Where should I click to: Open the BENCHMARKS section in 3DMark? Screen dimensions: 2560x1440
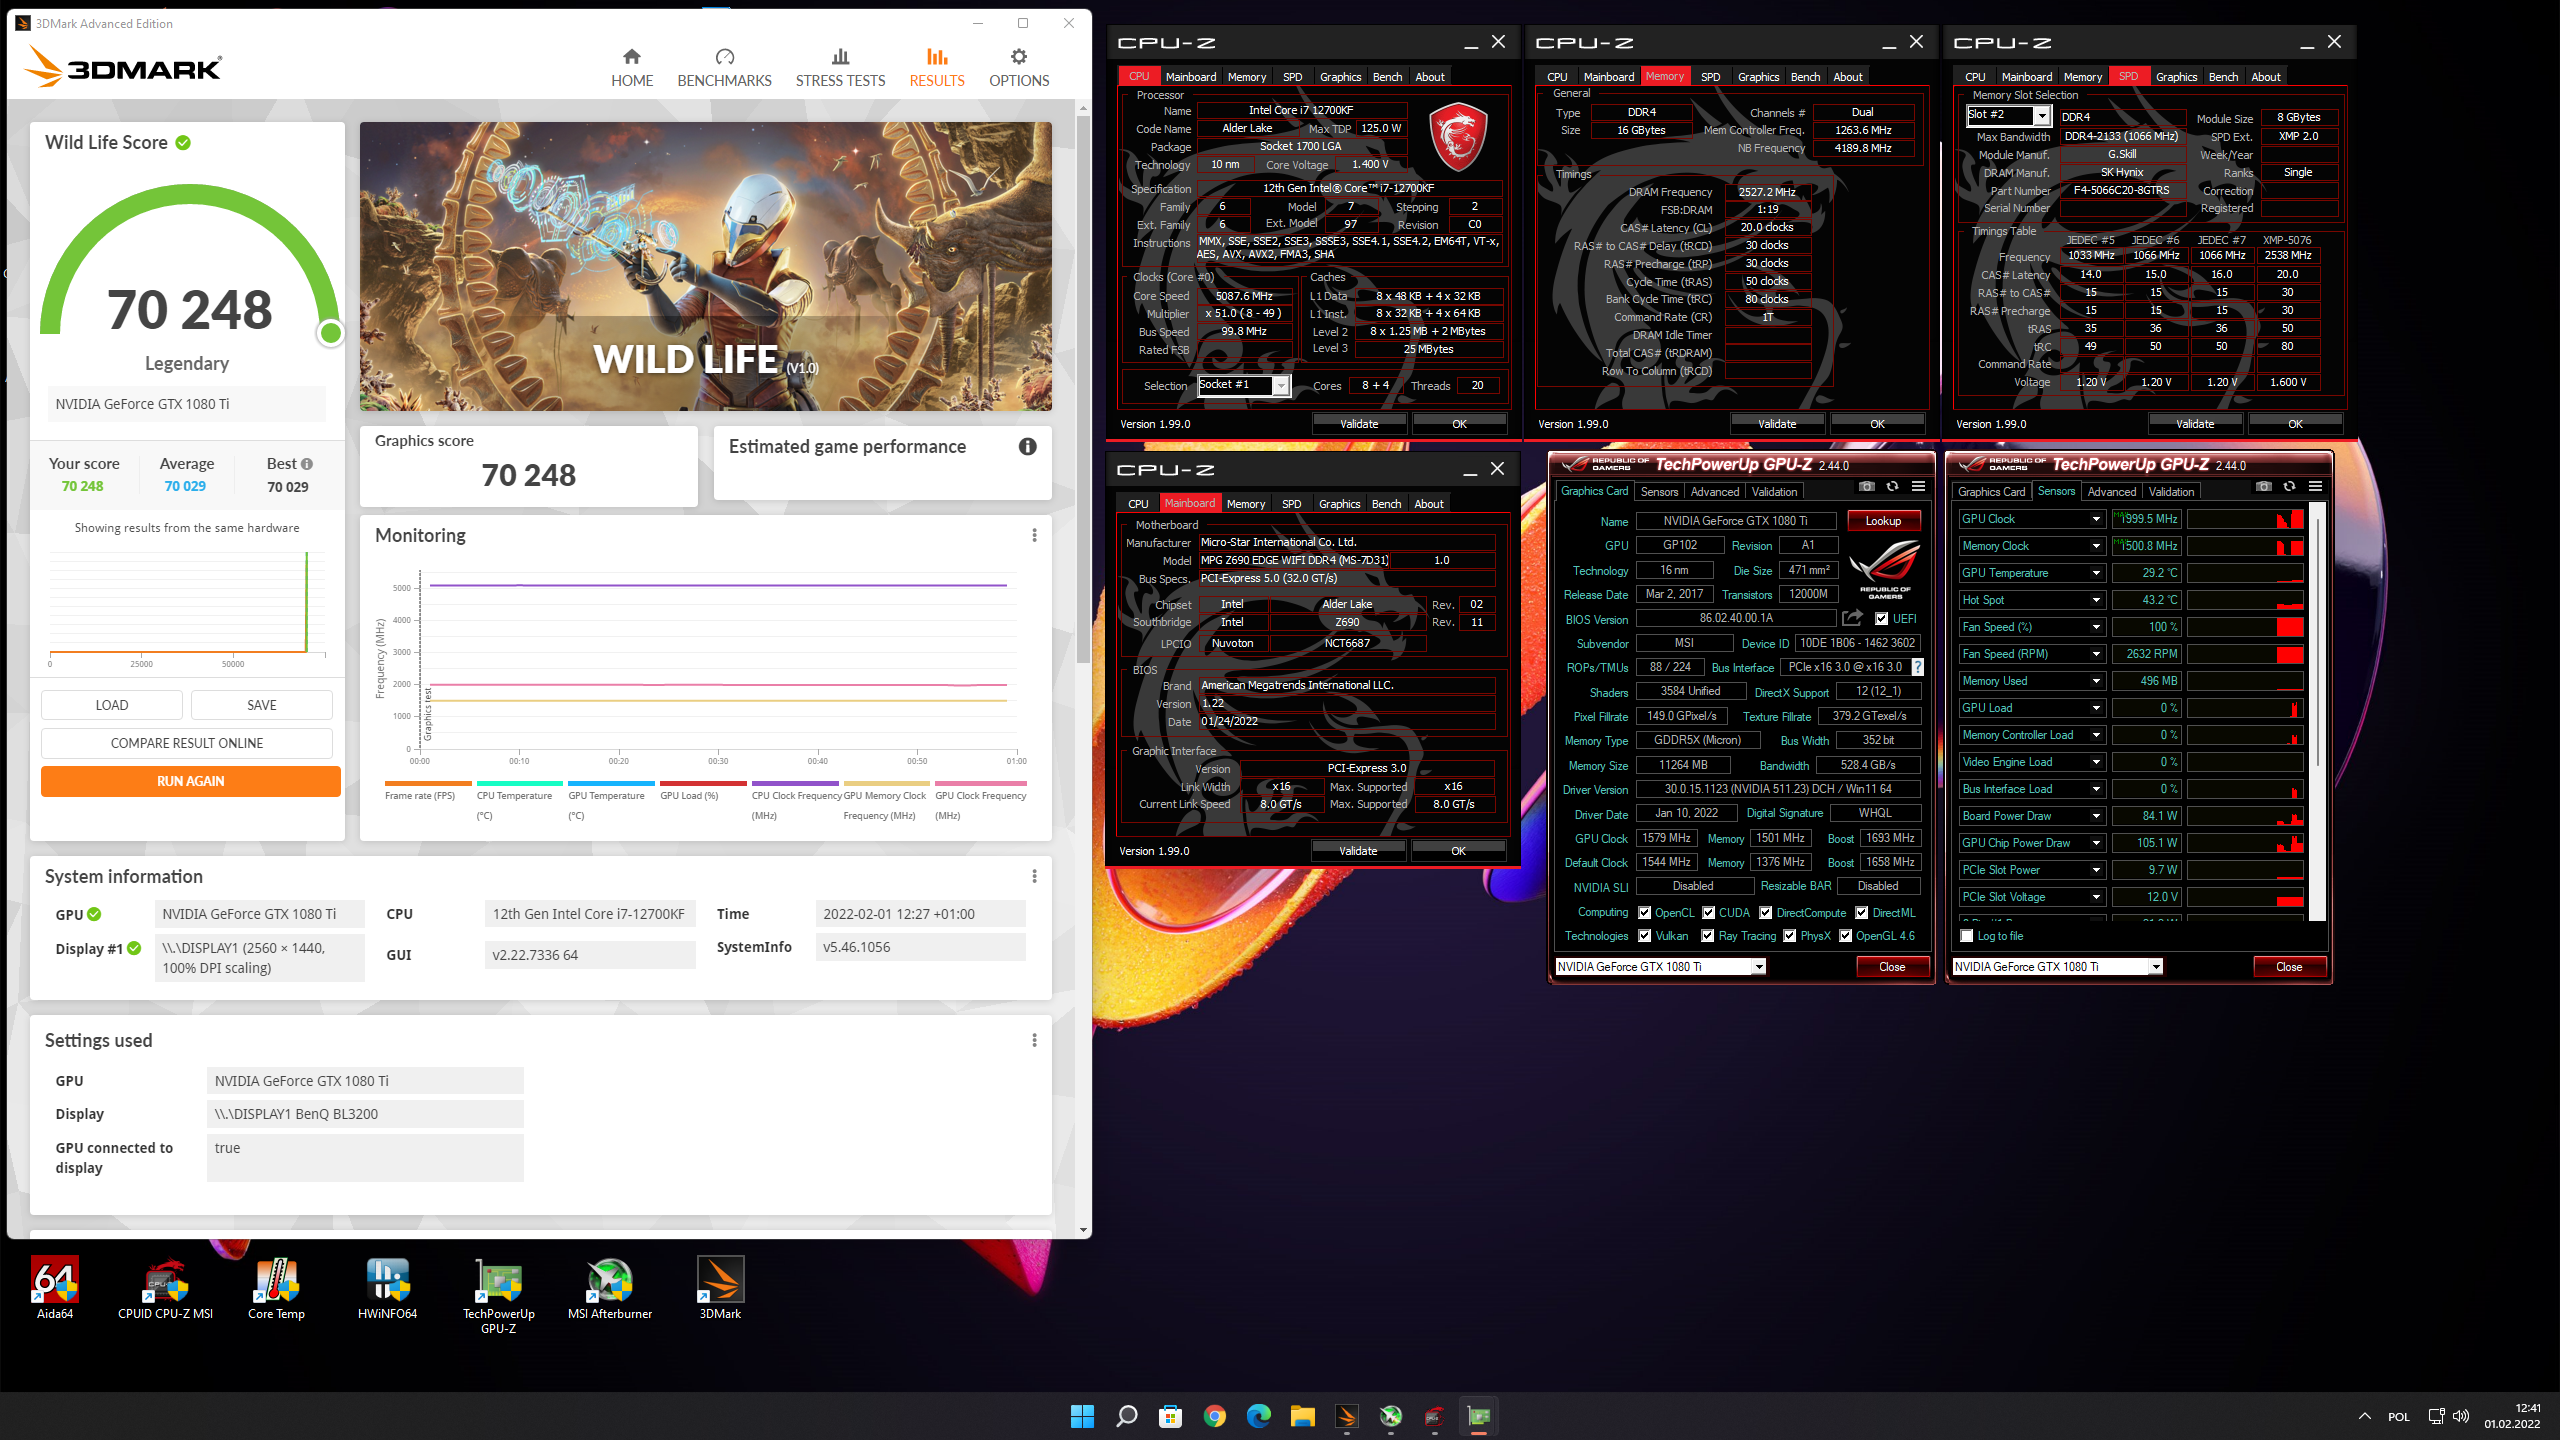tap(724, 67)
